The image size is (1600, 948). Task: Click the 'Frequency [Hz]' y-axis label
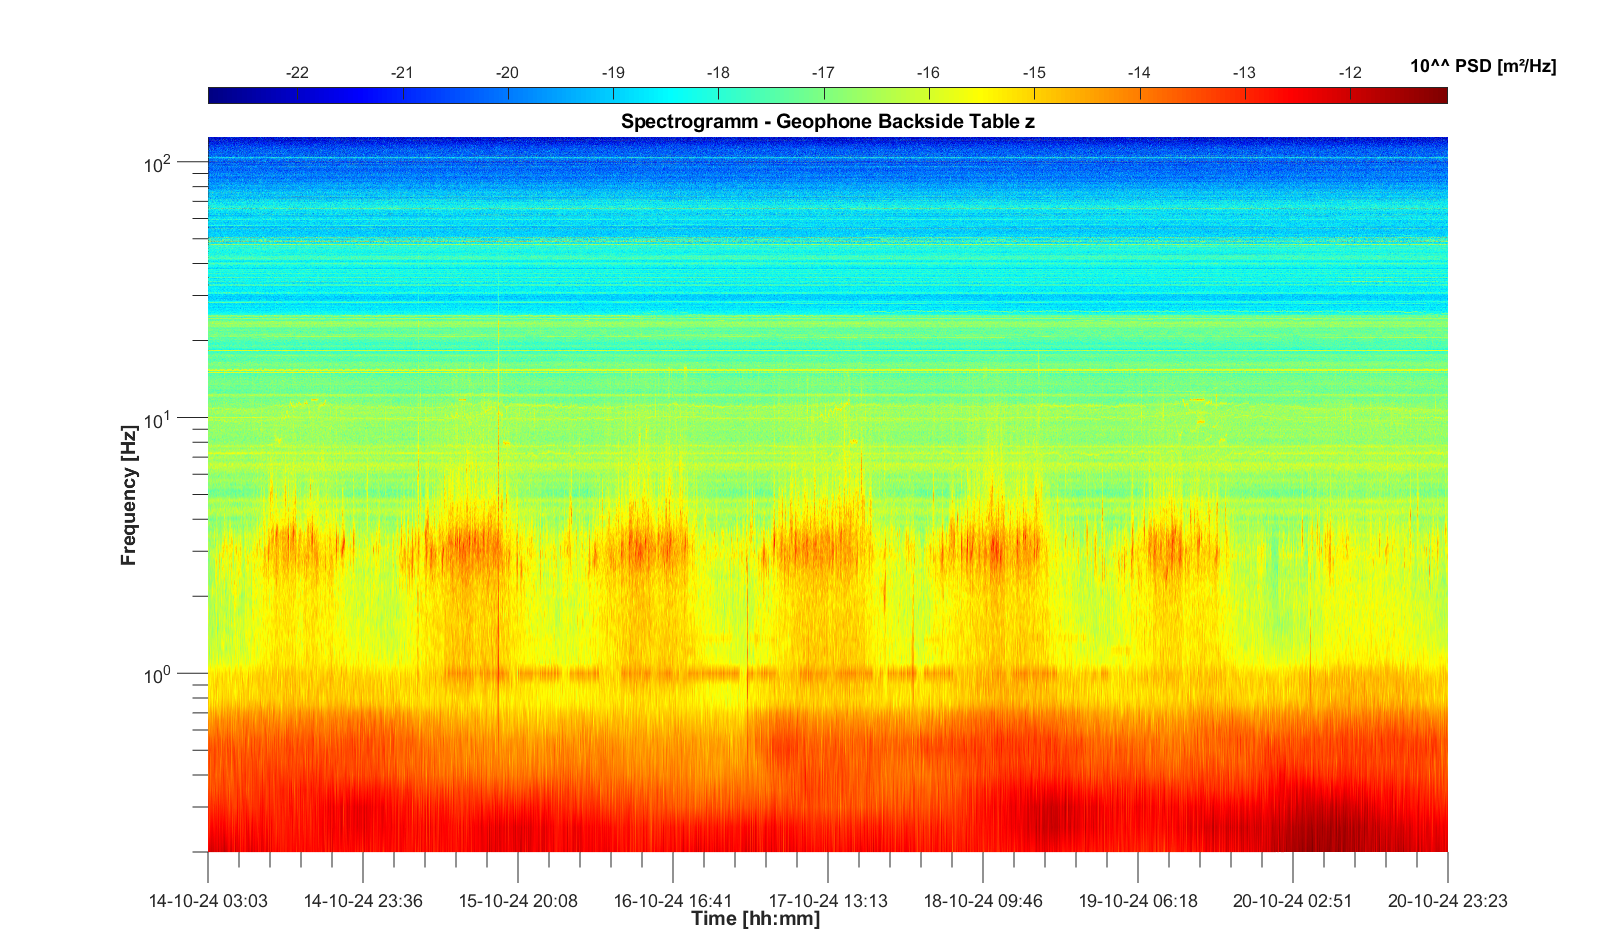(x=128, y=495)
